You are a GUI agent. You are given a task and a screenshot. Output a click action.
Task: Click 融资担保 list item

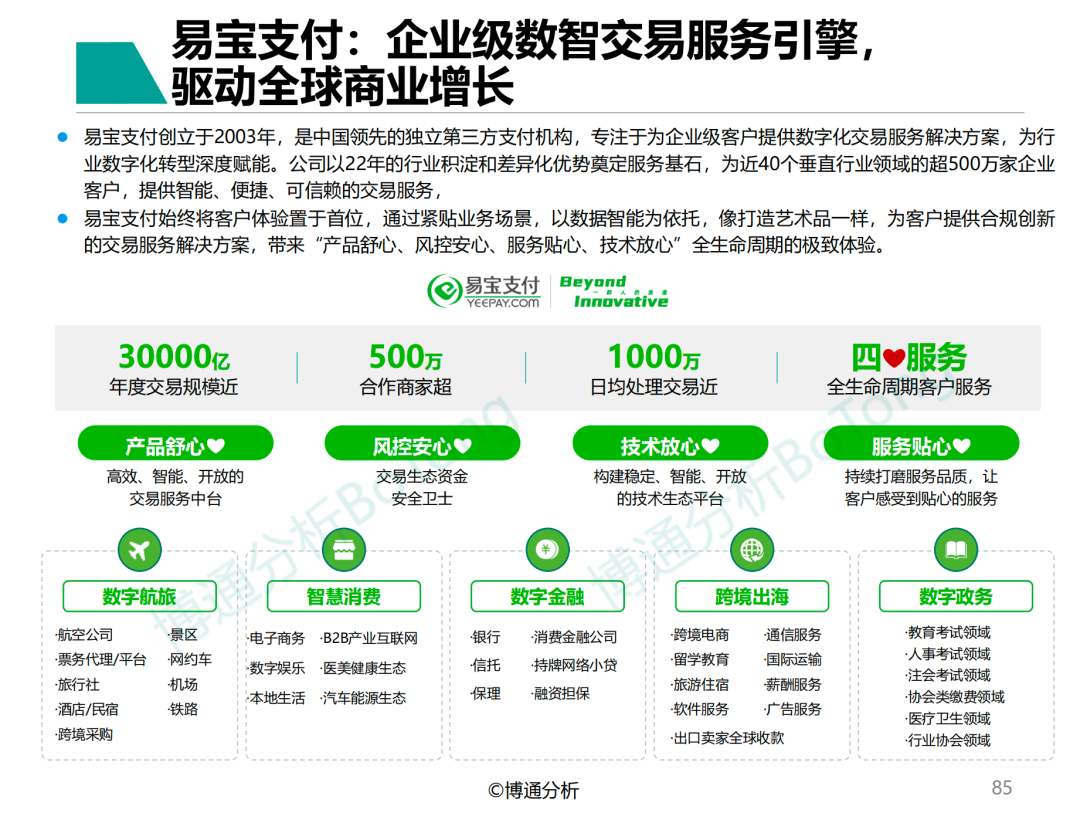[561, 693]
